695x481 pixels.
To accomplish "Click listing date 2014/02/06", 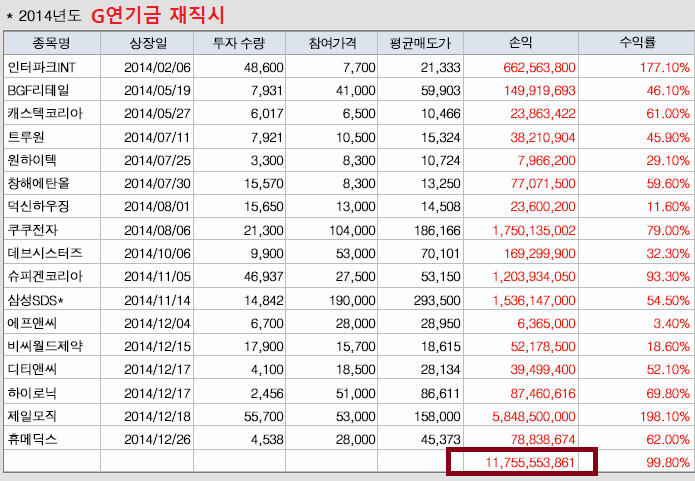I will point(157,67).
